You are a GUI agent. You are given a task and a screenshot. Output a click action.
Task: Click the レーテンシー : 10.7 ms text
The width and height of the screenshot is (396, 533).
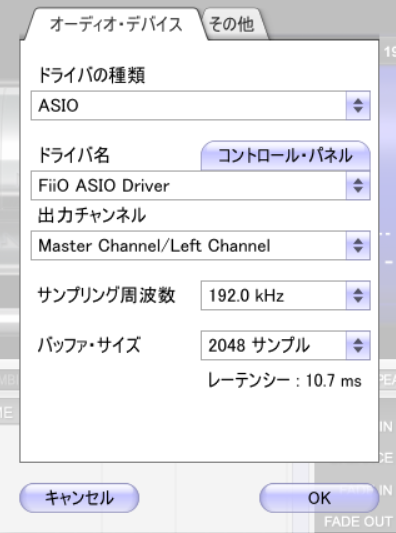tap(285, 381)
